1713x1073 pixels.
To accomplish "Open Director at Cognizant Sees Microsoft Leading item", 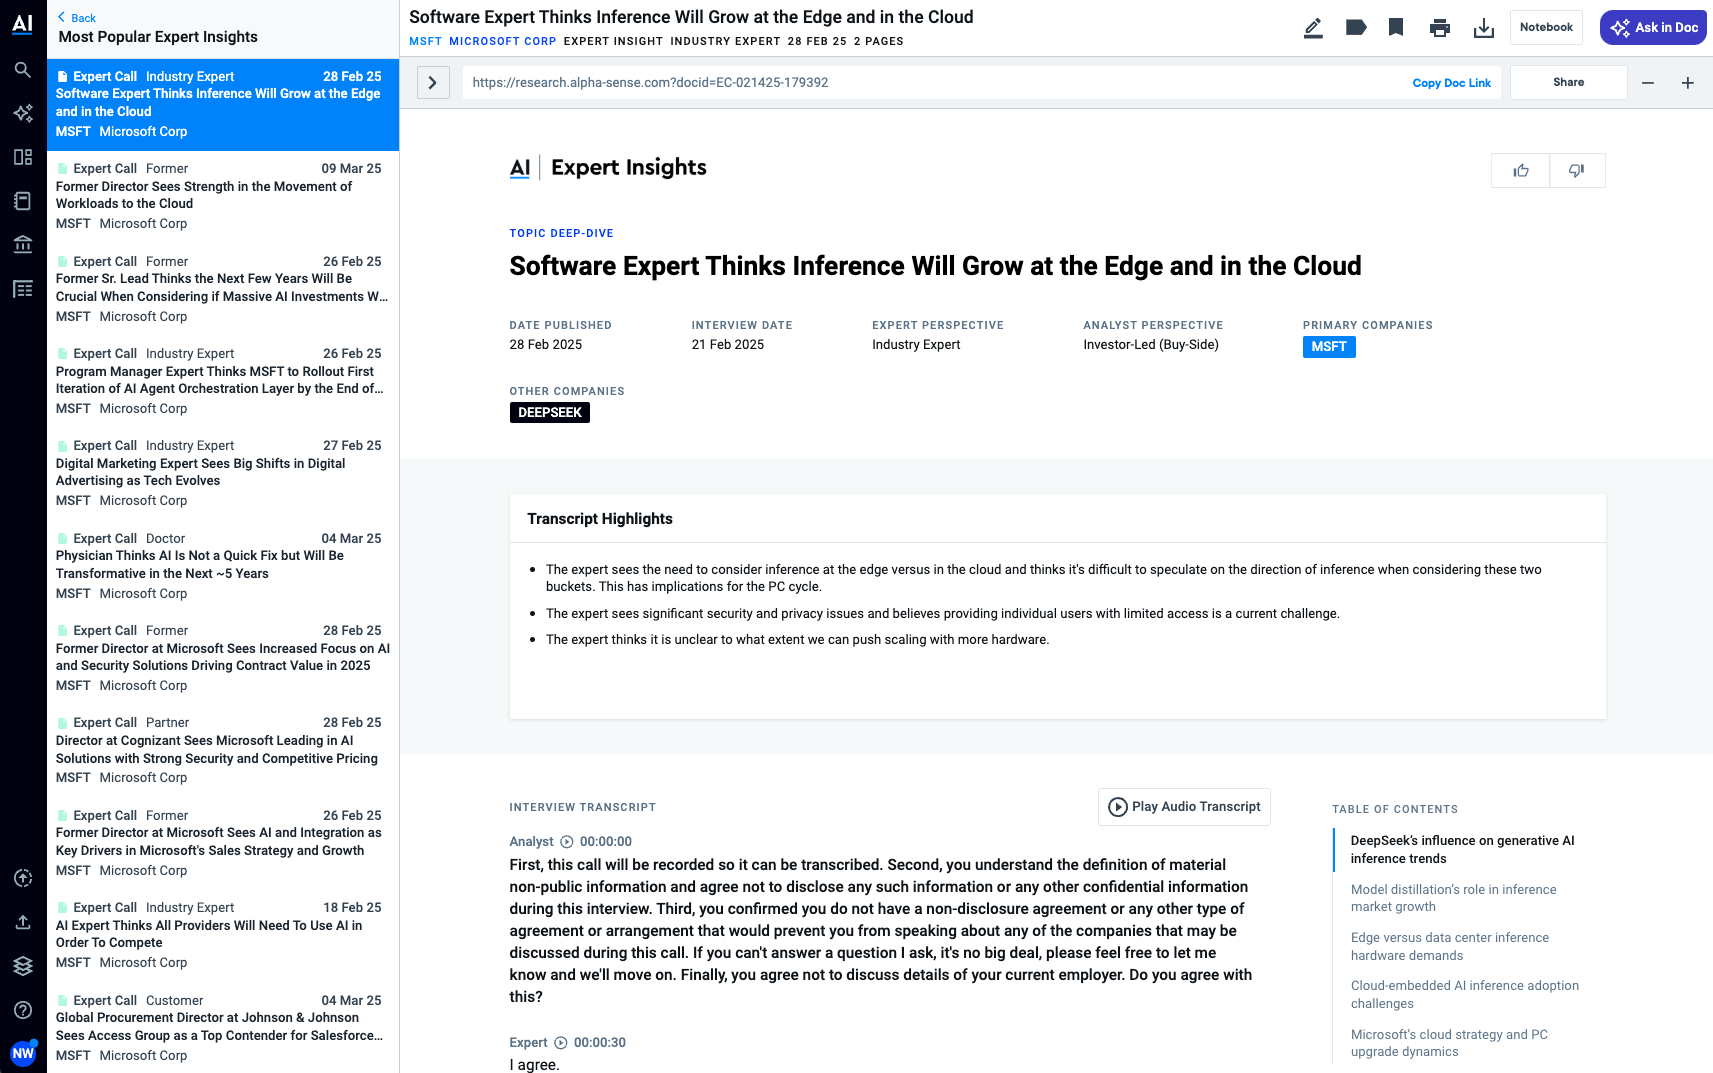I will pos(223,750).
